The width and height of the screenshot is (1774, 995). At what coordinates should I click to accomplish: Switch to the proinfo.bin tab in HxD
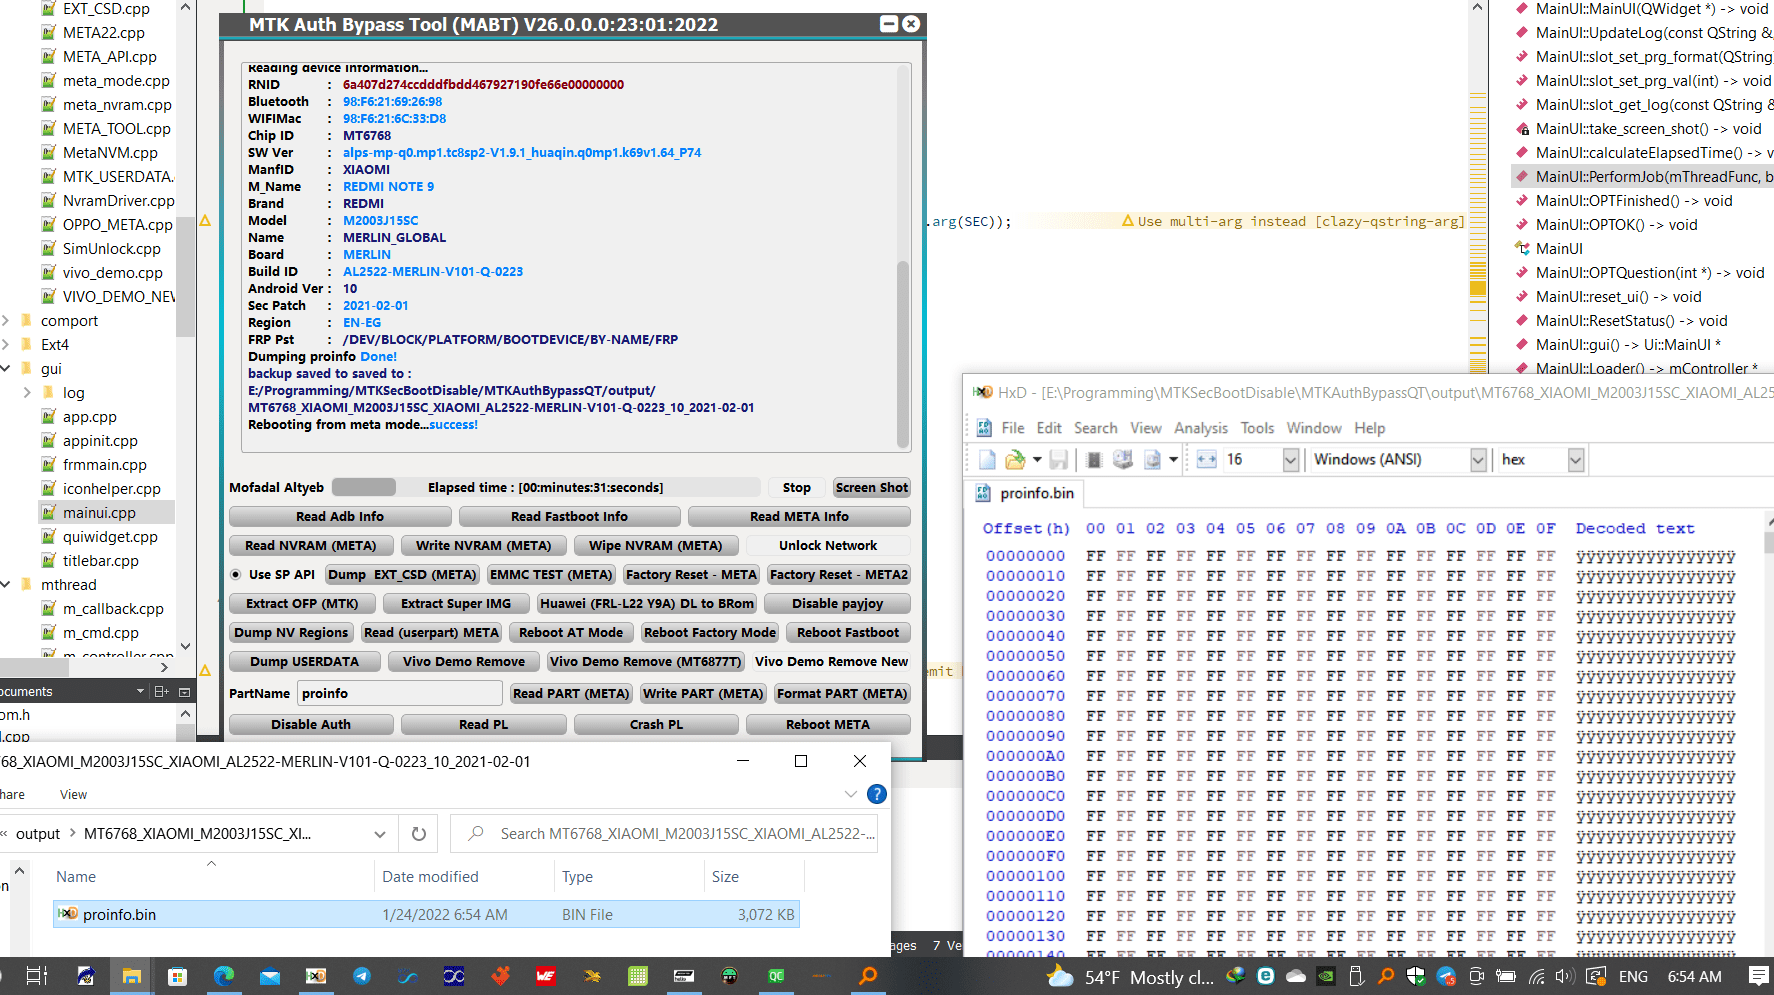[1025, 493]
